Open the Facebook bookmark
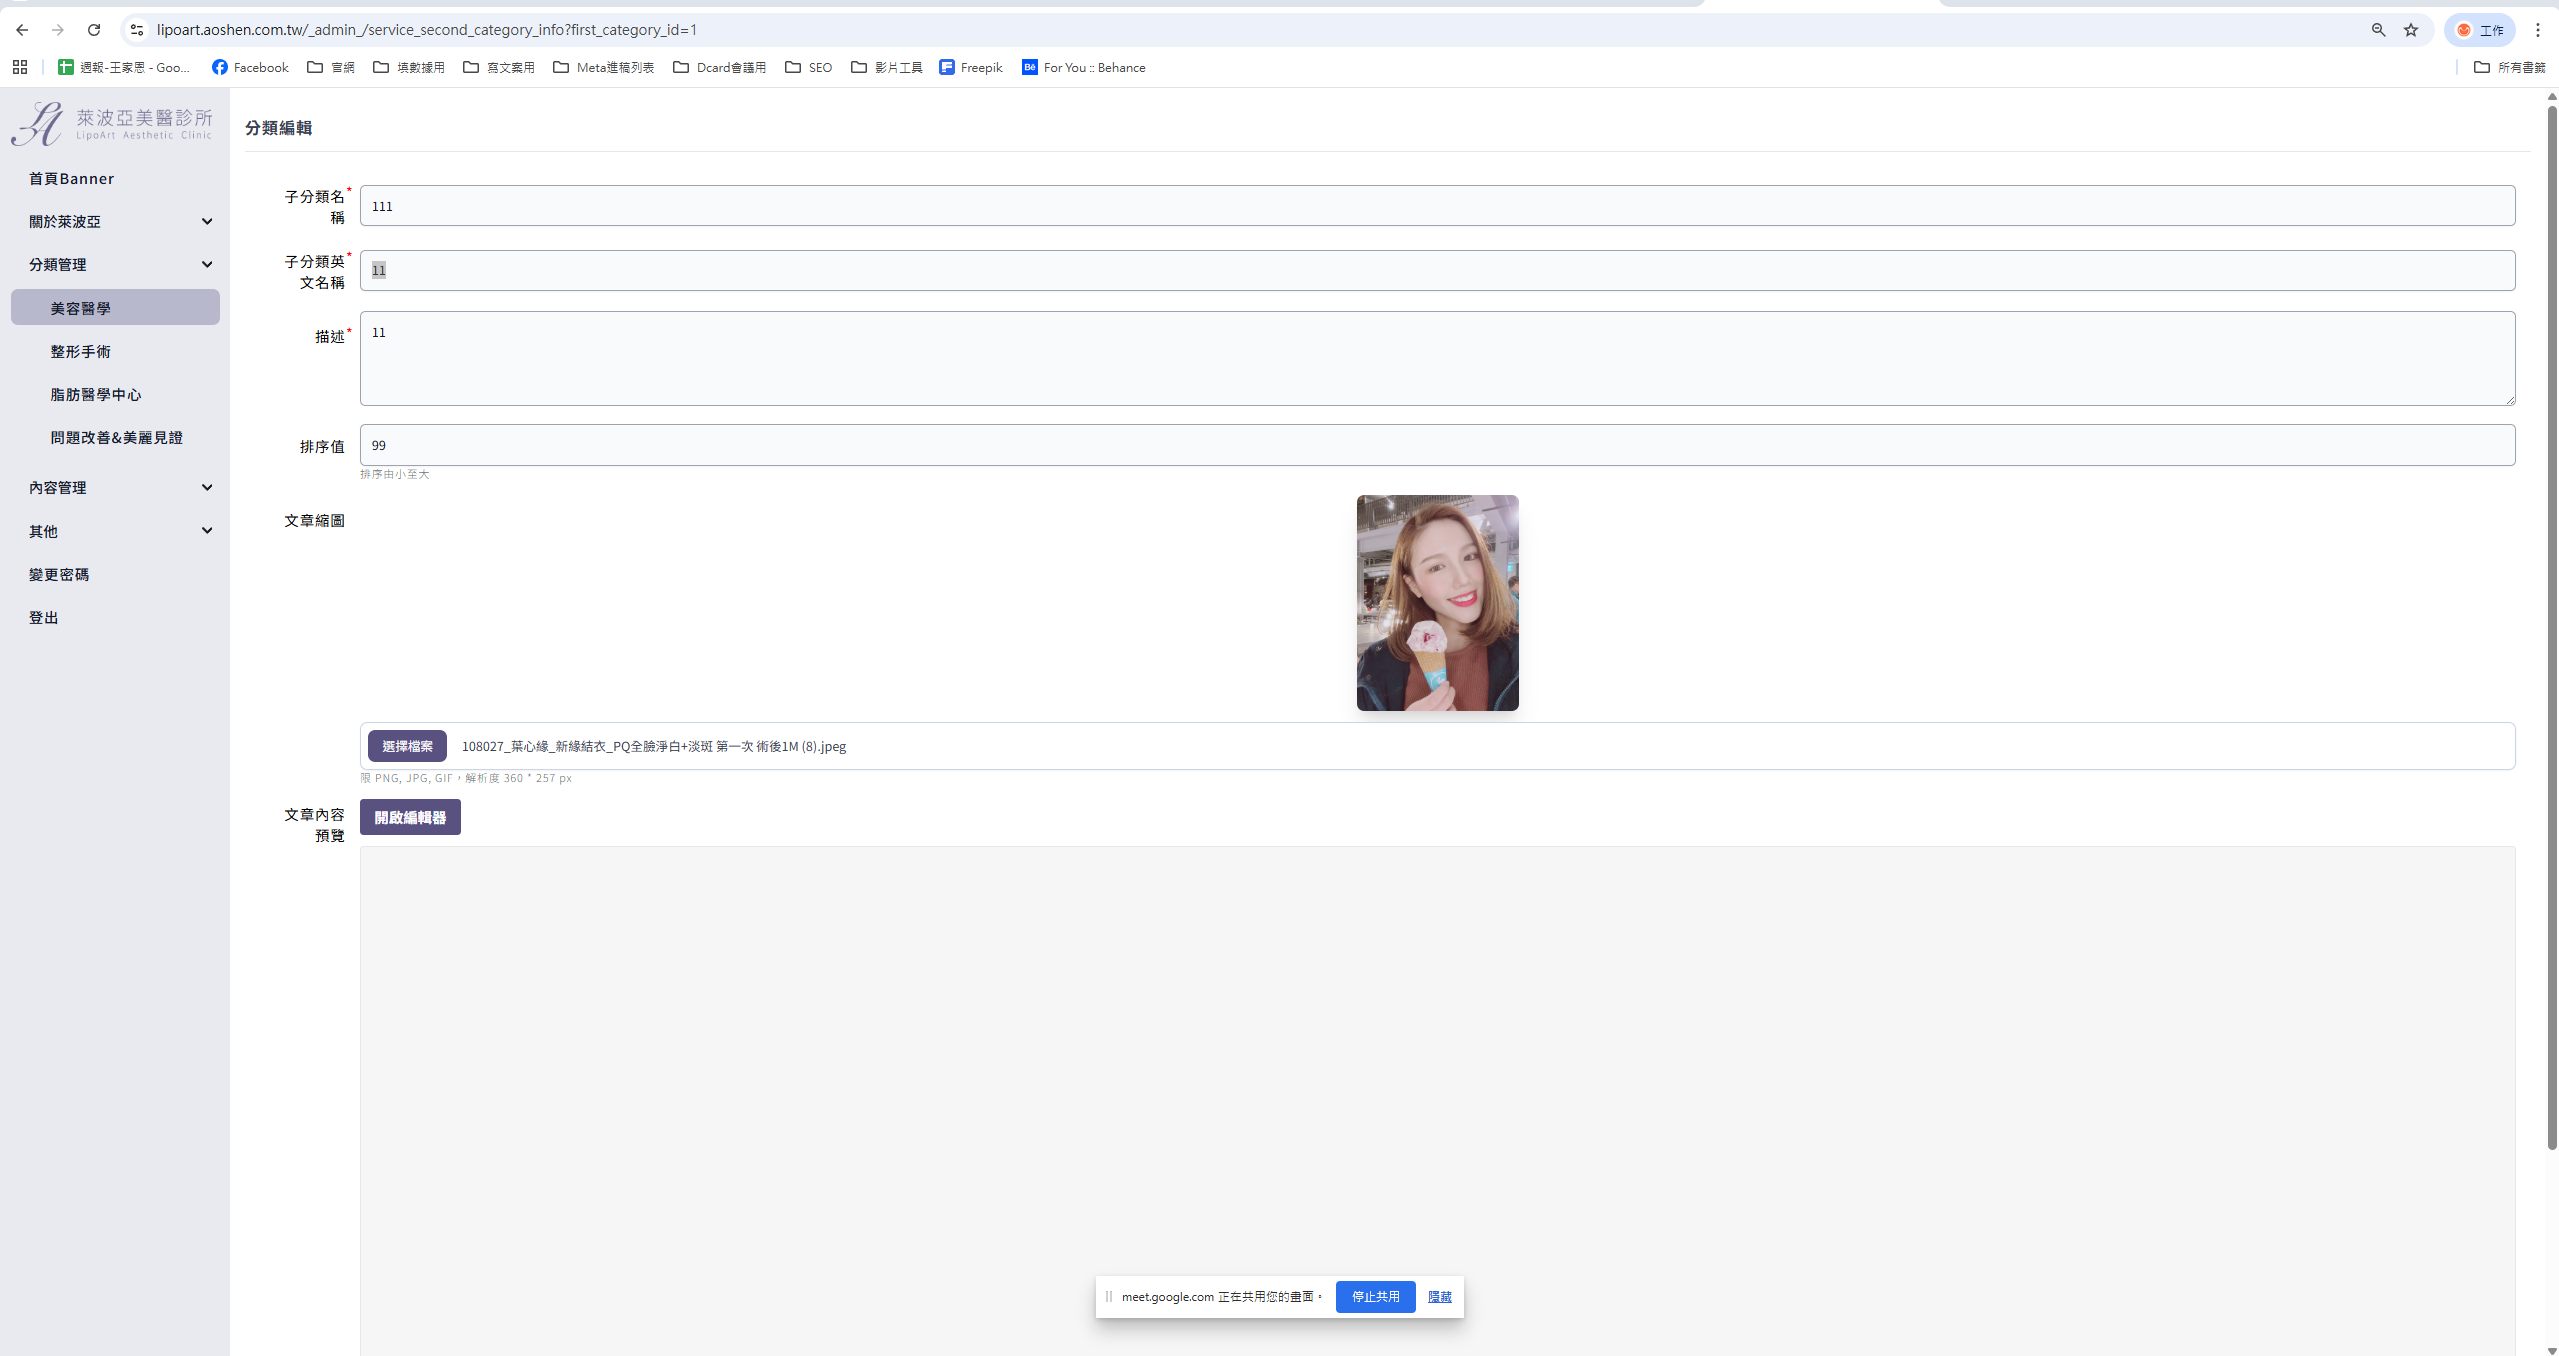This screenshot has height=1356, width=2559. (x=250, y=67)
